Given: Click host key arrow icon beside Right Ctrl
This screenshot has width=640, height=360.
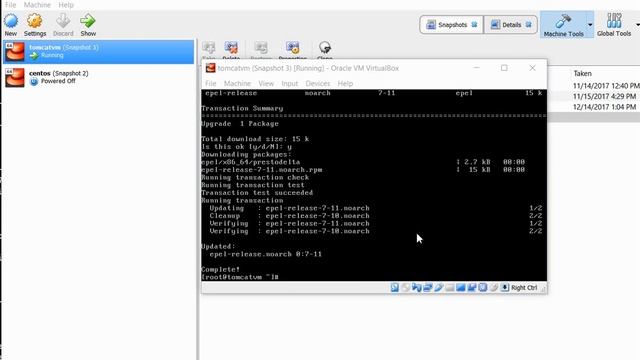Looking at the screenshot, I should pos(504,287).
